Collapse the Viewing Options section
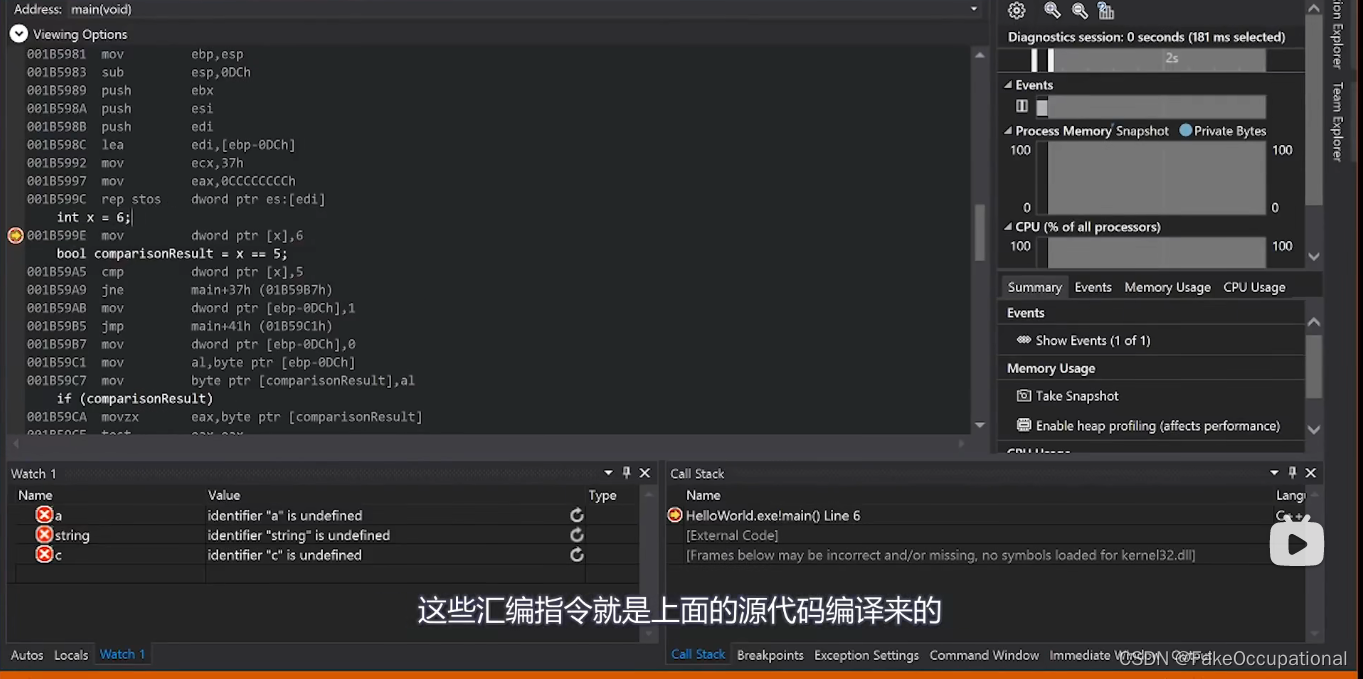Viewport: 1363px width, 679px height. tap(18, 33)
